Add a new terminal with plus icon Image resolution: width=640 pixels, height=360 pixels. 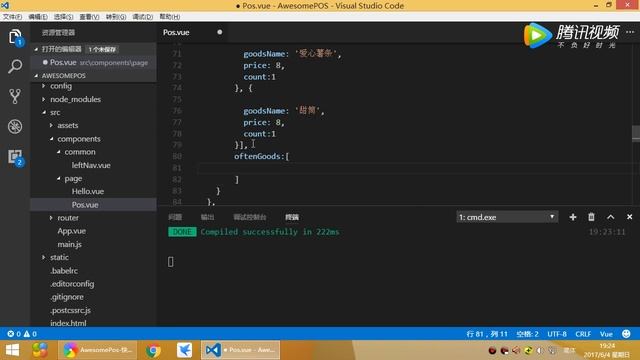tap(573, 217)
